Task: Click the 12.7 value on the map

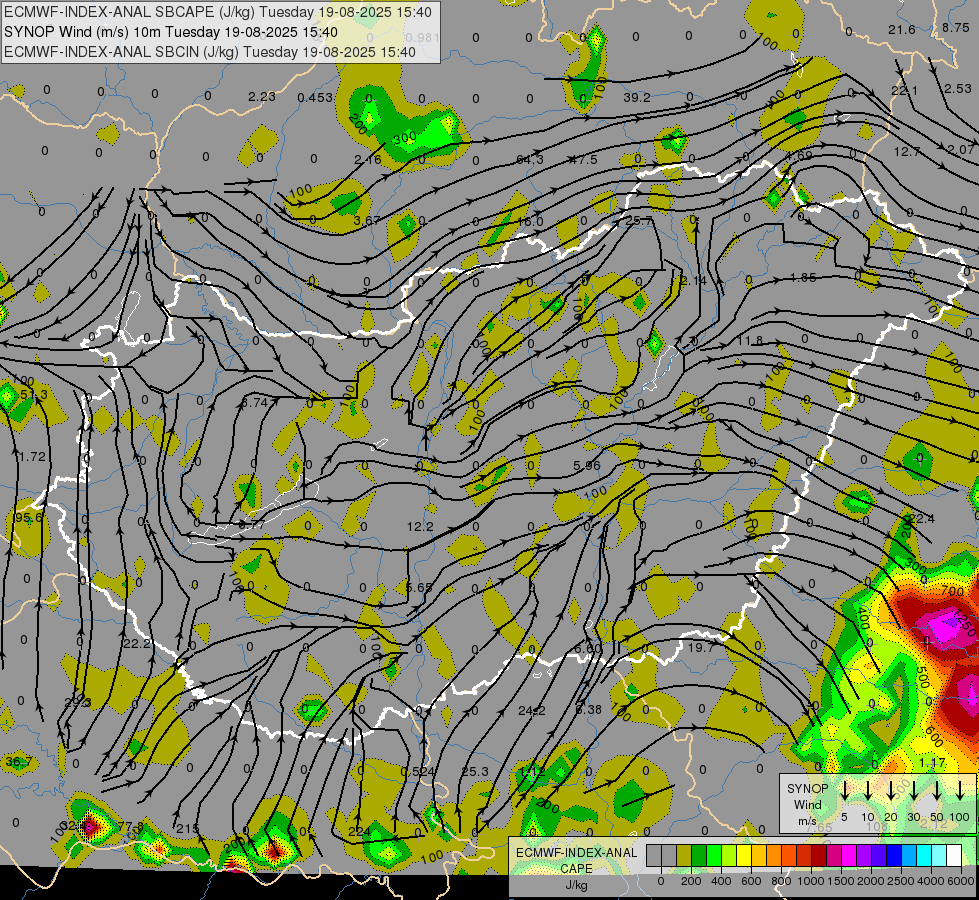Action: tap(907, 152)
